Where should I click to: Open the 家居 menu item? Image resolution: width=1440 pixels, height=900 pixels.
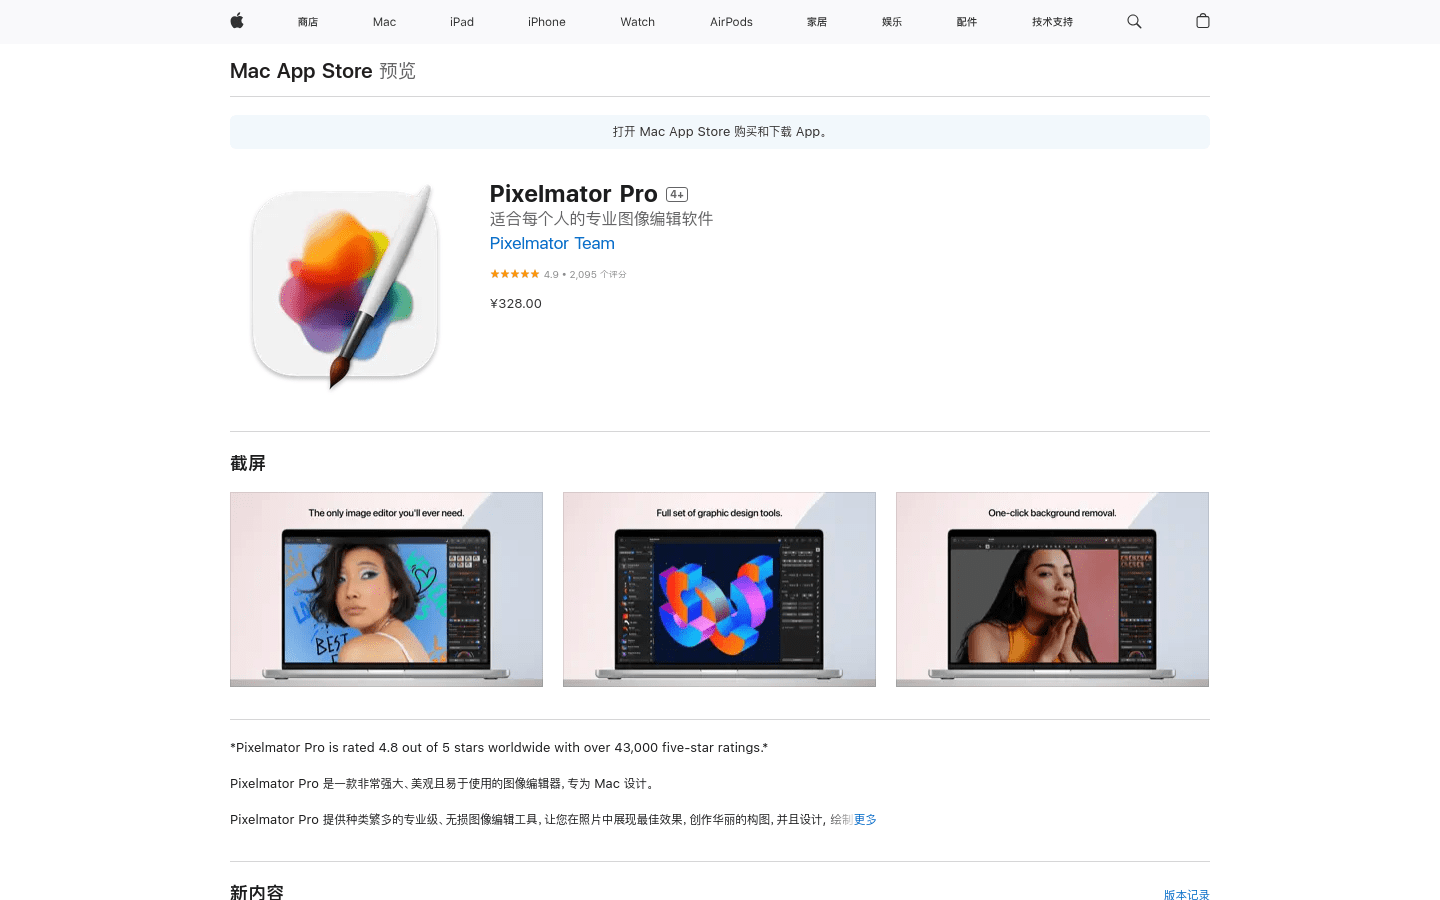(x=817, y=22)
